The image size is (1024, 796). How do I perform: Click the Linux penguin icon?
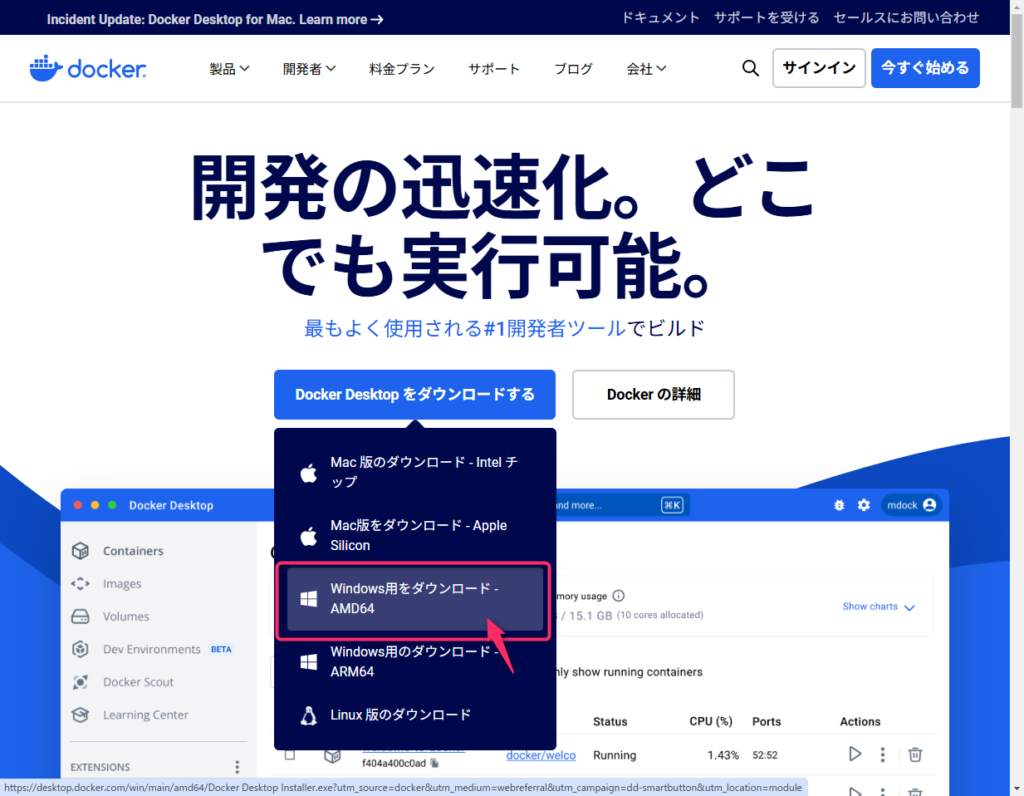click(x=309, y=715)
